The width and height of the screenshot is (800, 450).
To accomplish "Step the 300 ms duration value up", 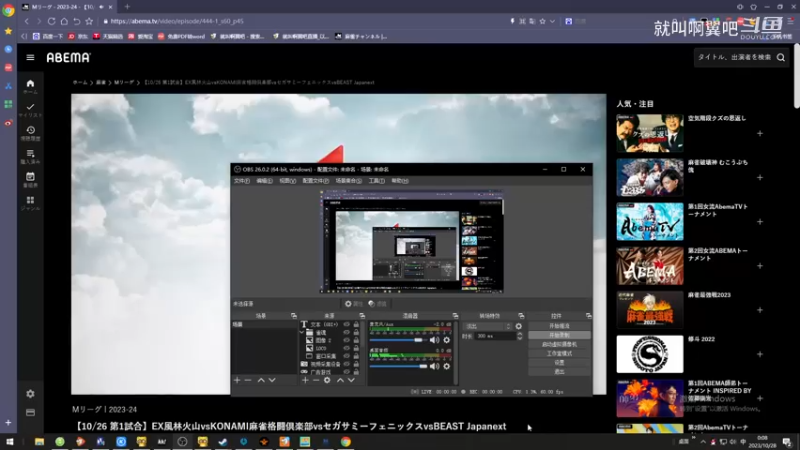I will (x=519, y=334).
